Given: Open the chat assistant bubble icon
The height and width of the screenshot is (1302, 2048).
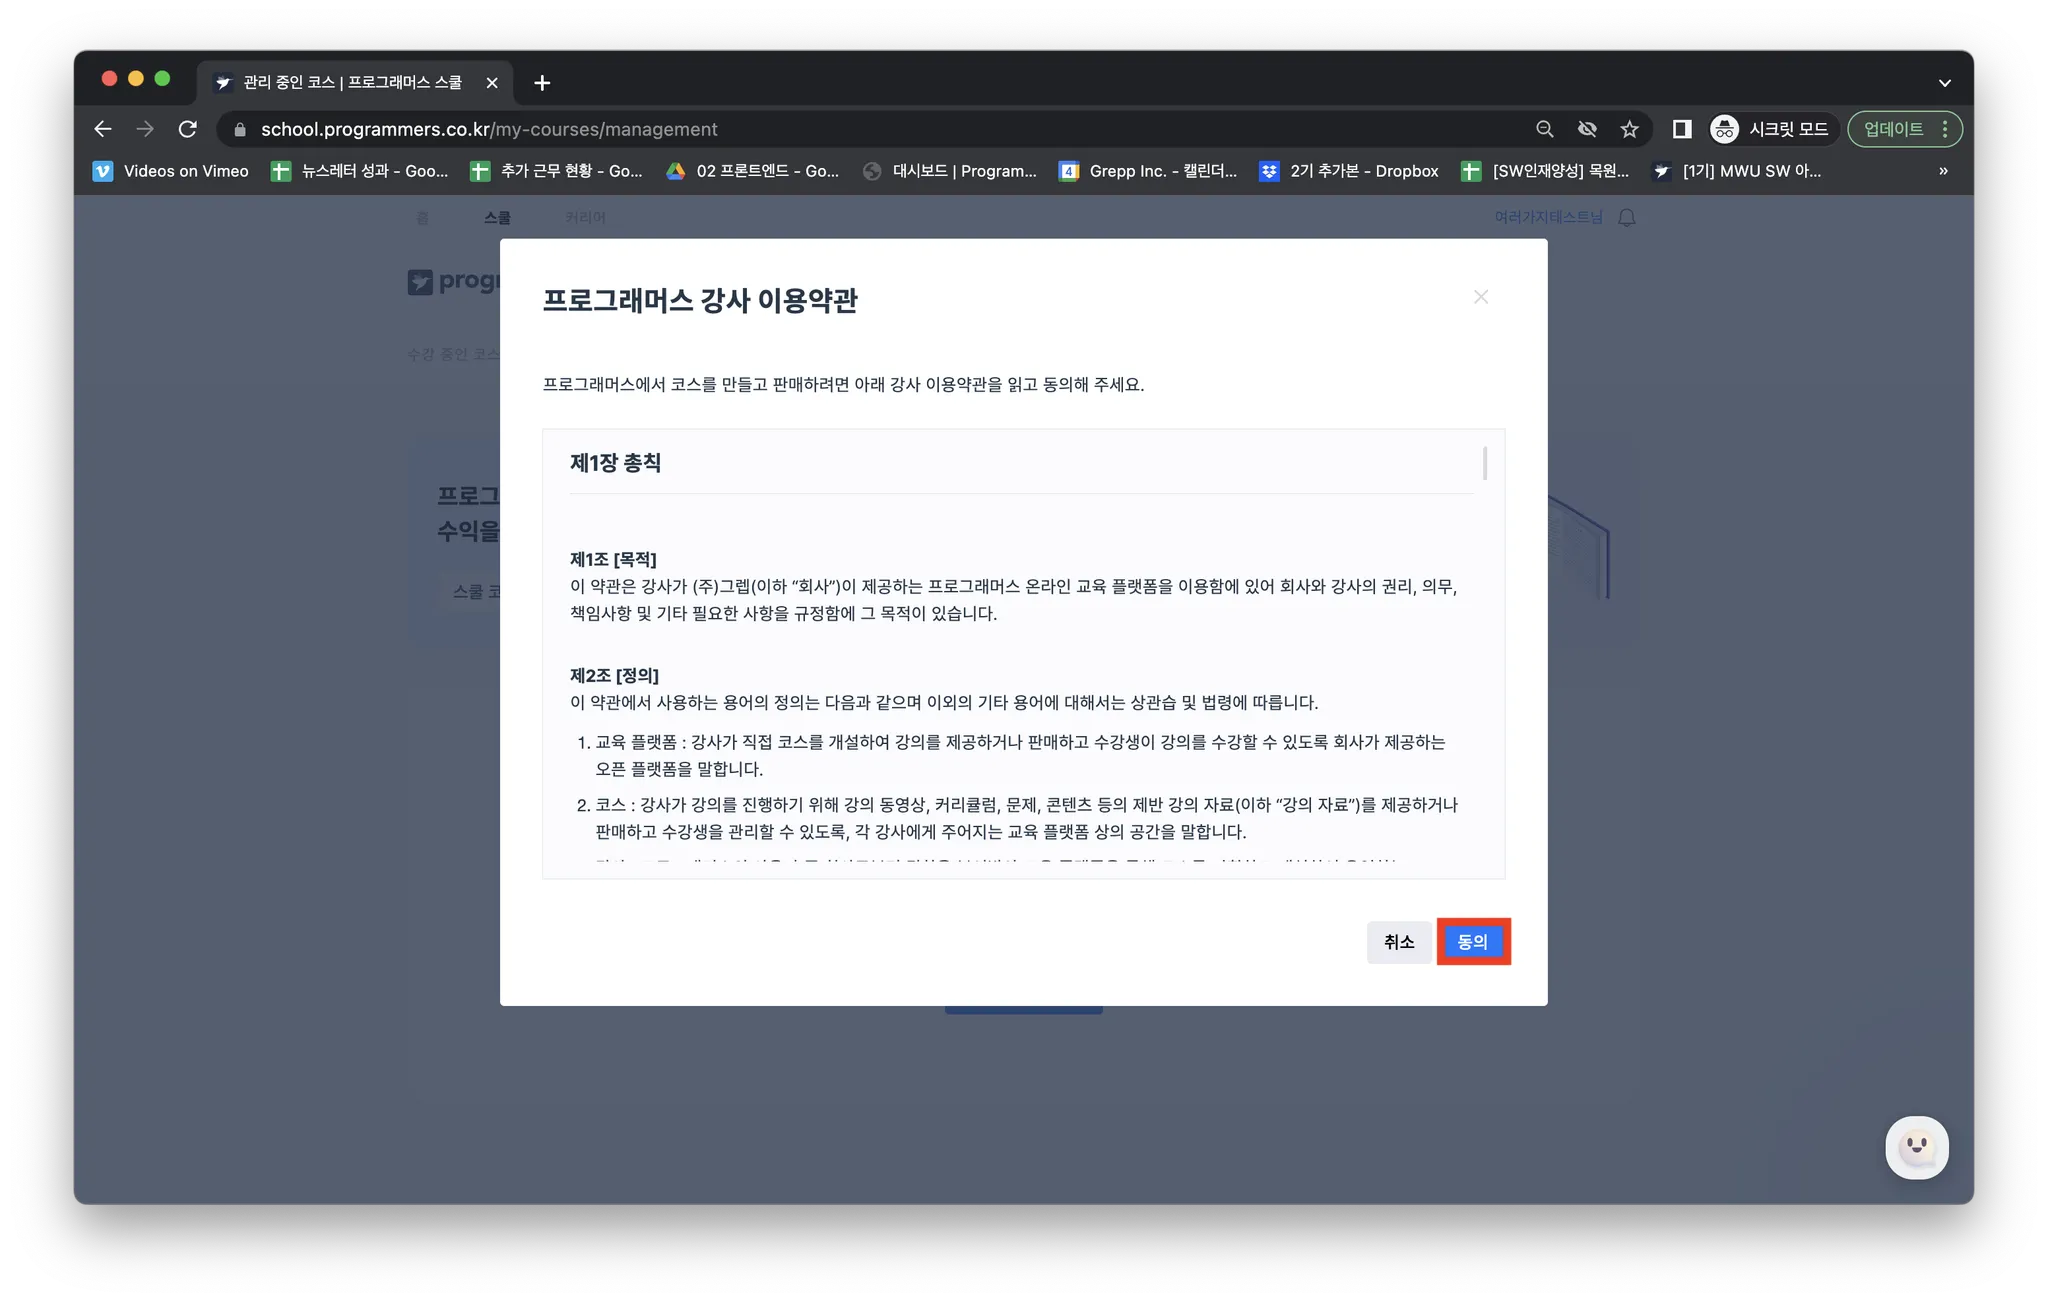Looking at the screenshot, I should 1916,1147.
